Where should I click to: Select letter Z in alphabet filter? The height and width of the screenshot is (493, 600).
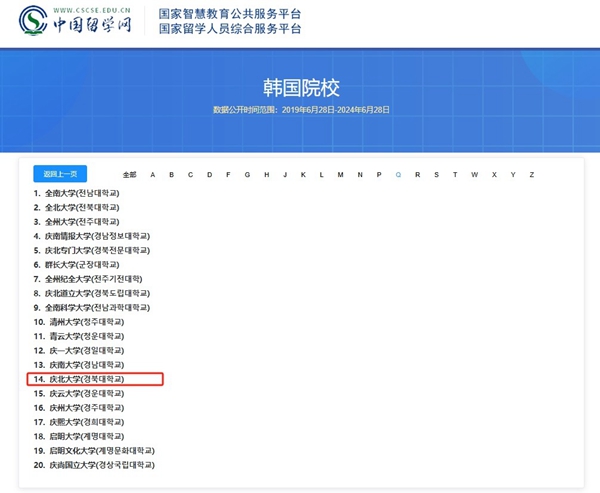(x=532, y=175)
